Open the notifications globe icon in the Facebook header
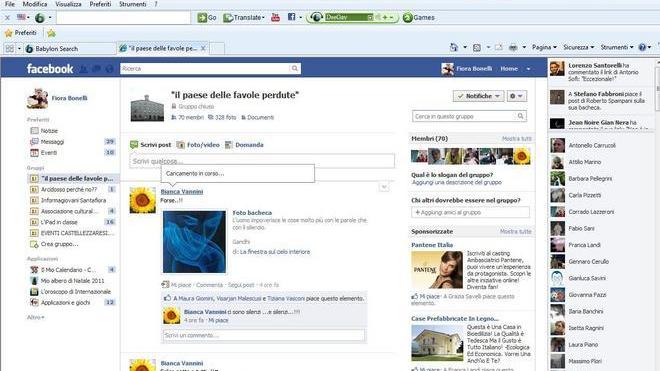The width and height of the screenshot is (660, 371). [x=109, y=69]
